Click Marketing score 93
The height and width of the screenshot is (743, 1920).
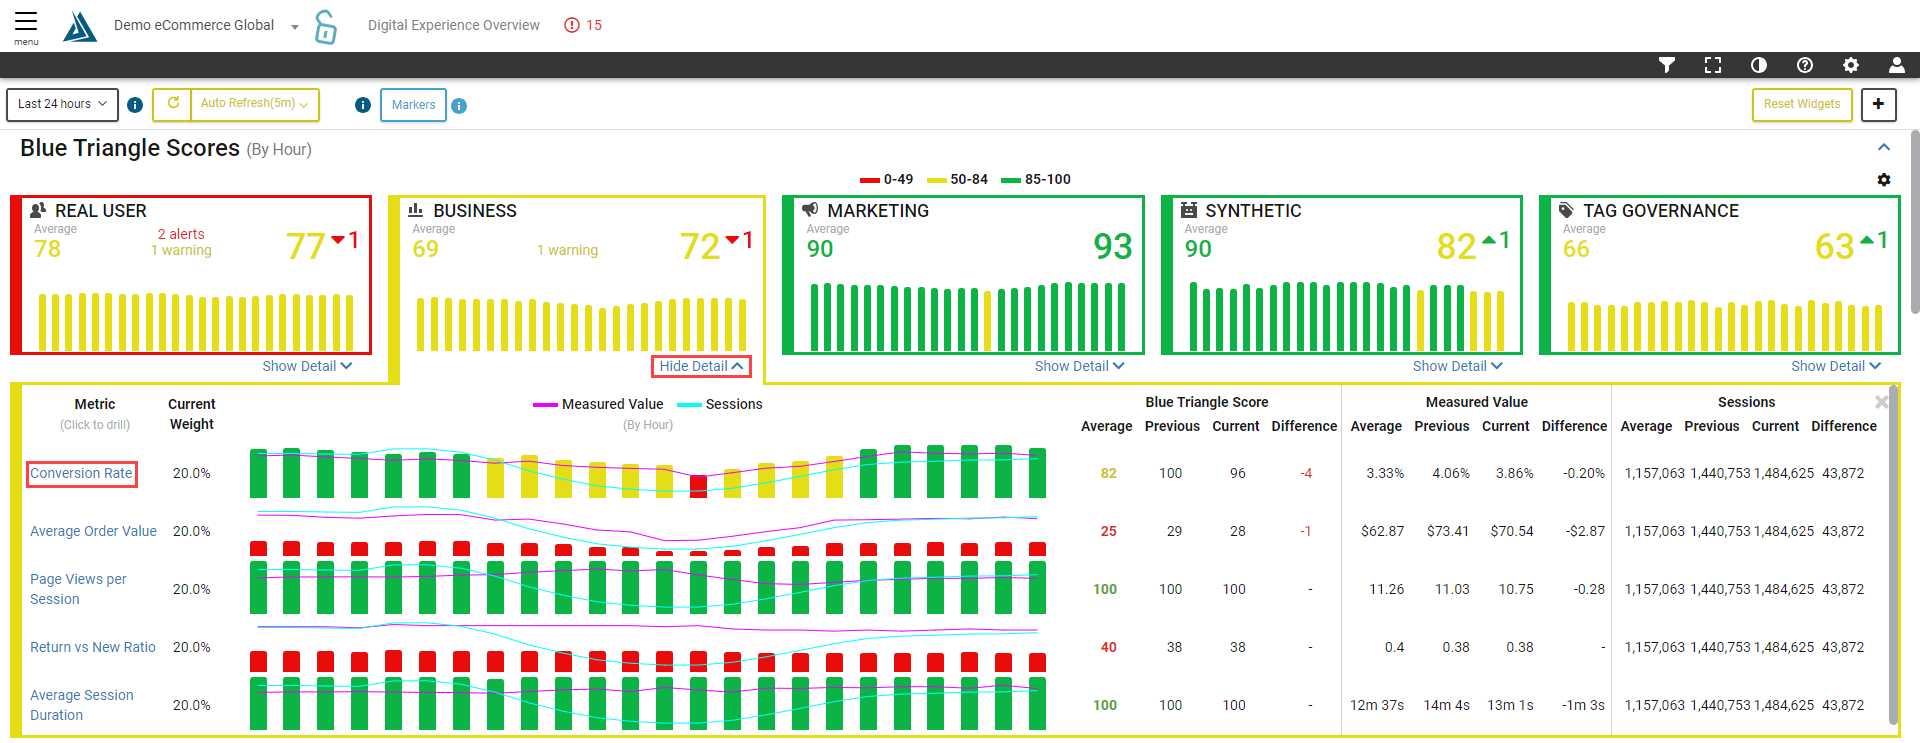(1112, 246)
